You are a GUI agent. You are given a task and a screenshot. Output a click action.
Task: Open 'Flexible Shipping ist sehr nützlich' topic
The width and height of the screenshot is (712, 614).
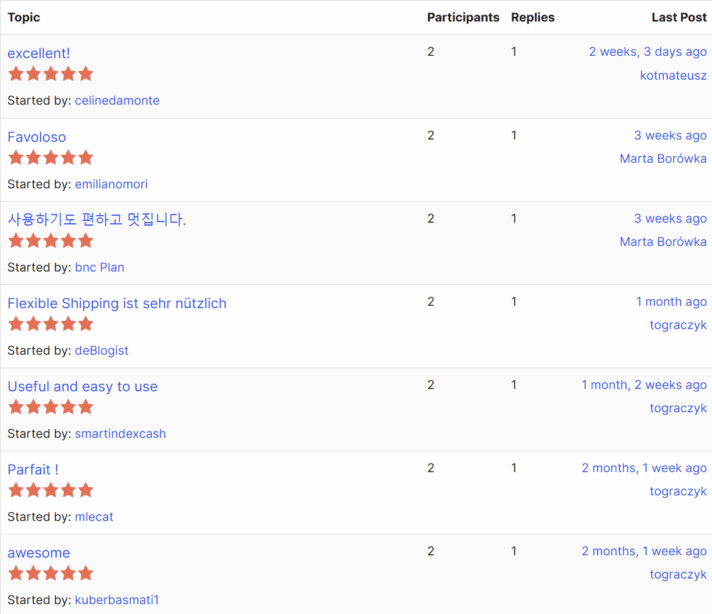pos(117,303)
